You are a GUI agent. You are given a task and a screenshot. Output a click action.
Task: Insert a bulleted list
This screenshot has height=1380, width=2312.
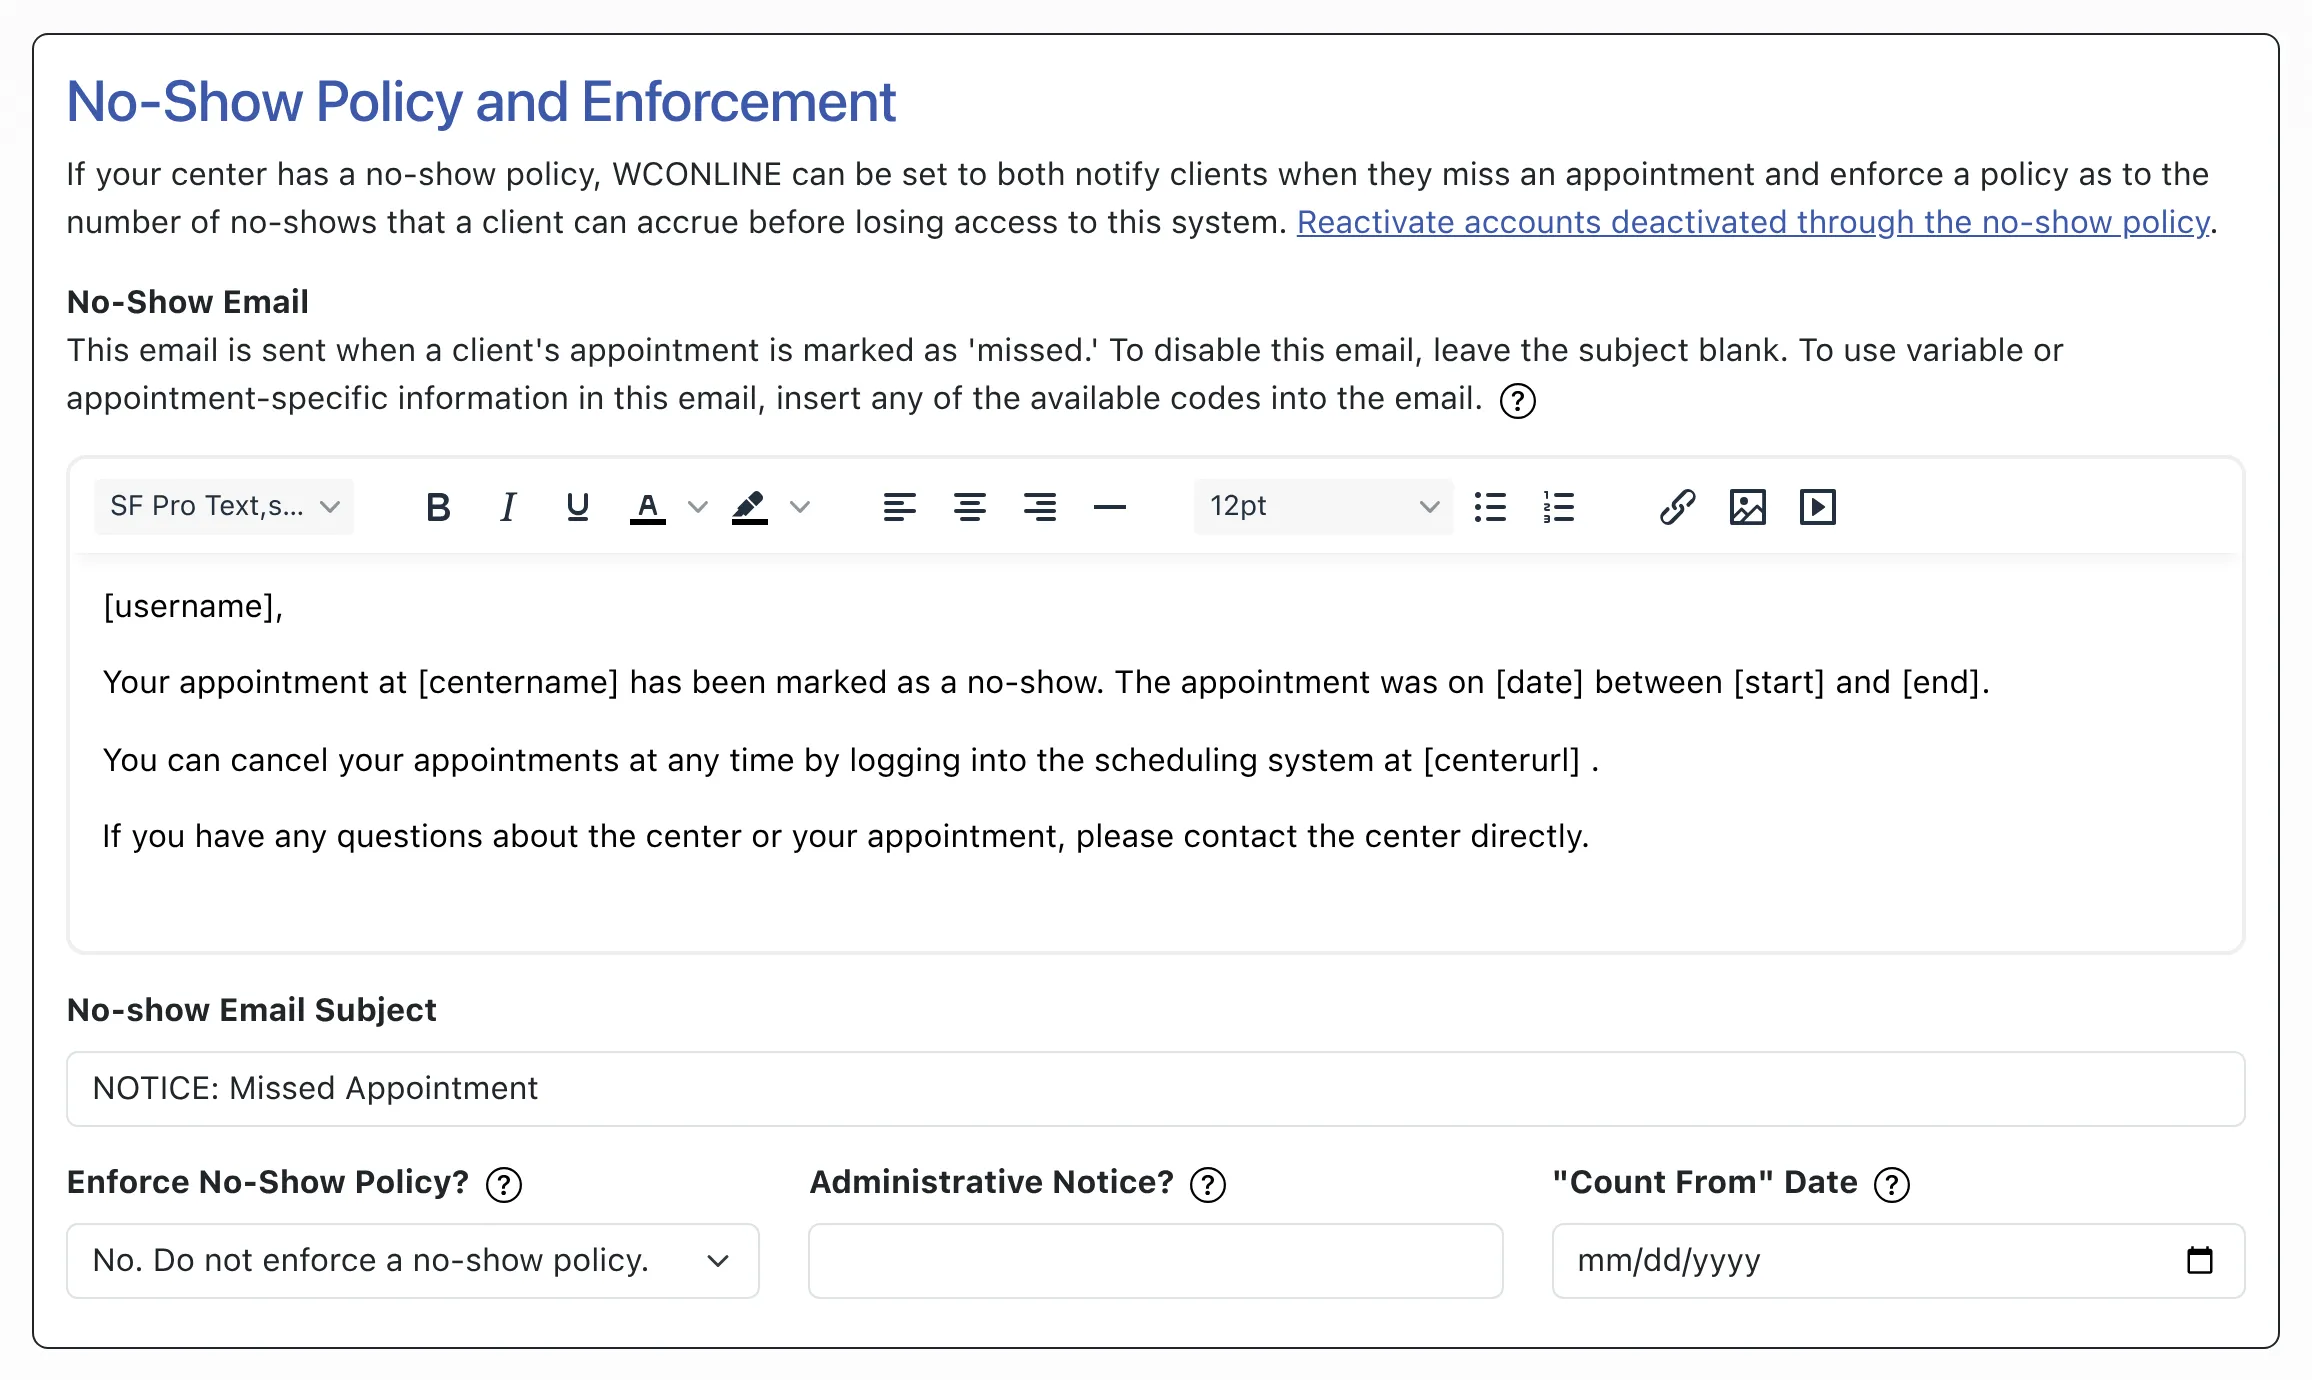(1490, 507)
